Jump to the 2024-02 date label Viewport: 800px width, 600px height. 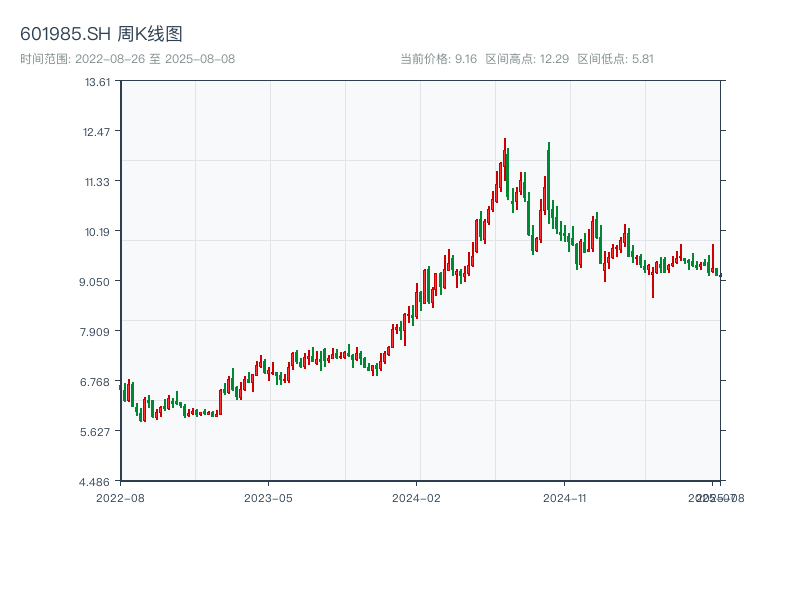[417, 497]
